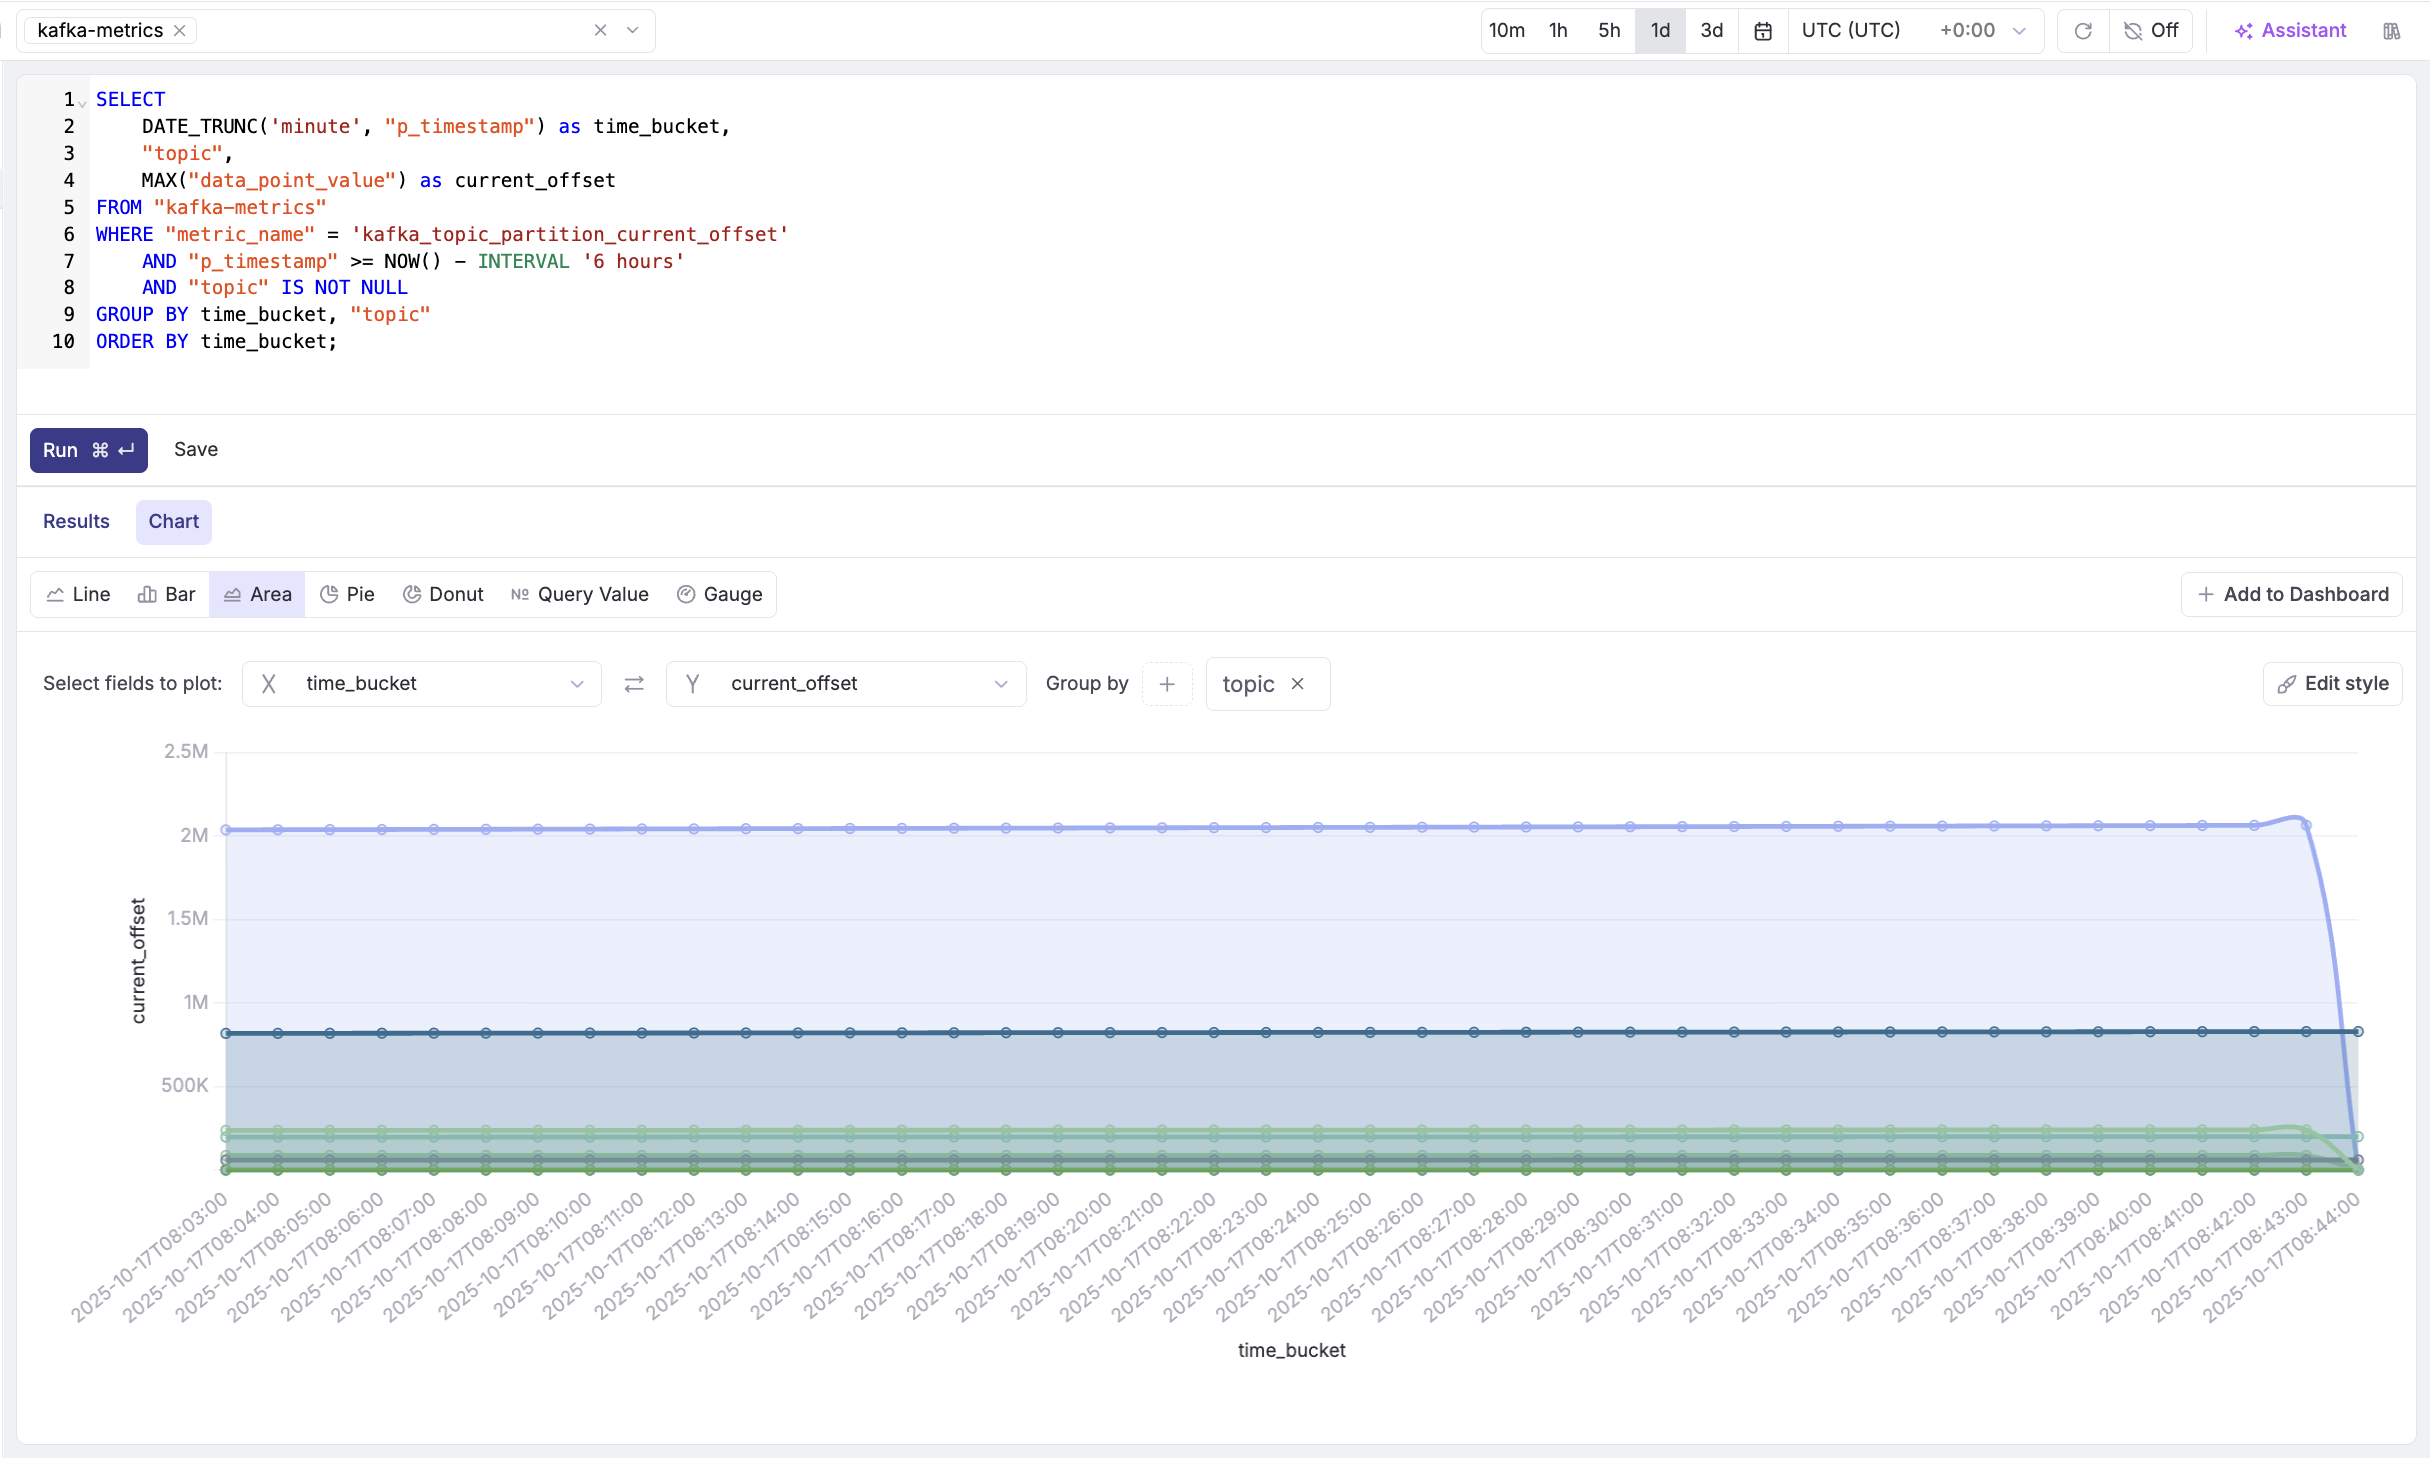Open the X axis time_bucket dropdown
The height and width of the screenshot is (1458, 2430).
click(x=421, y=684)
